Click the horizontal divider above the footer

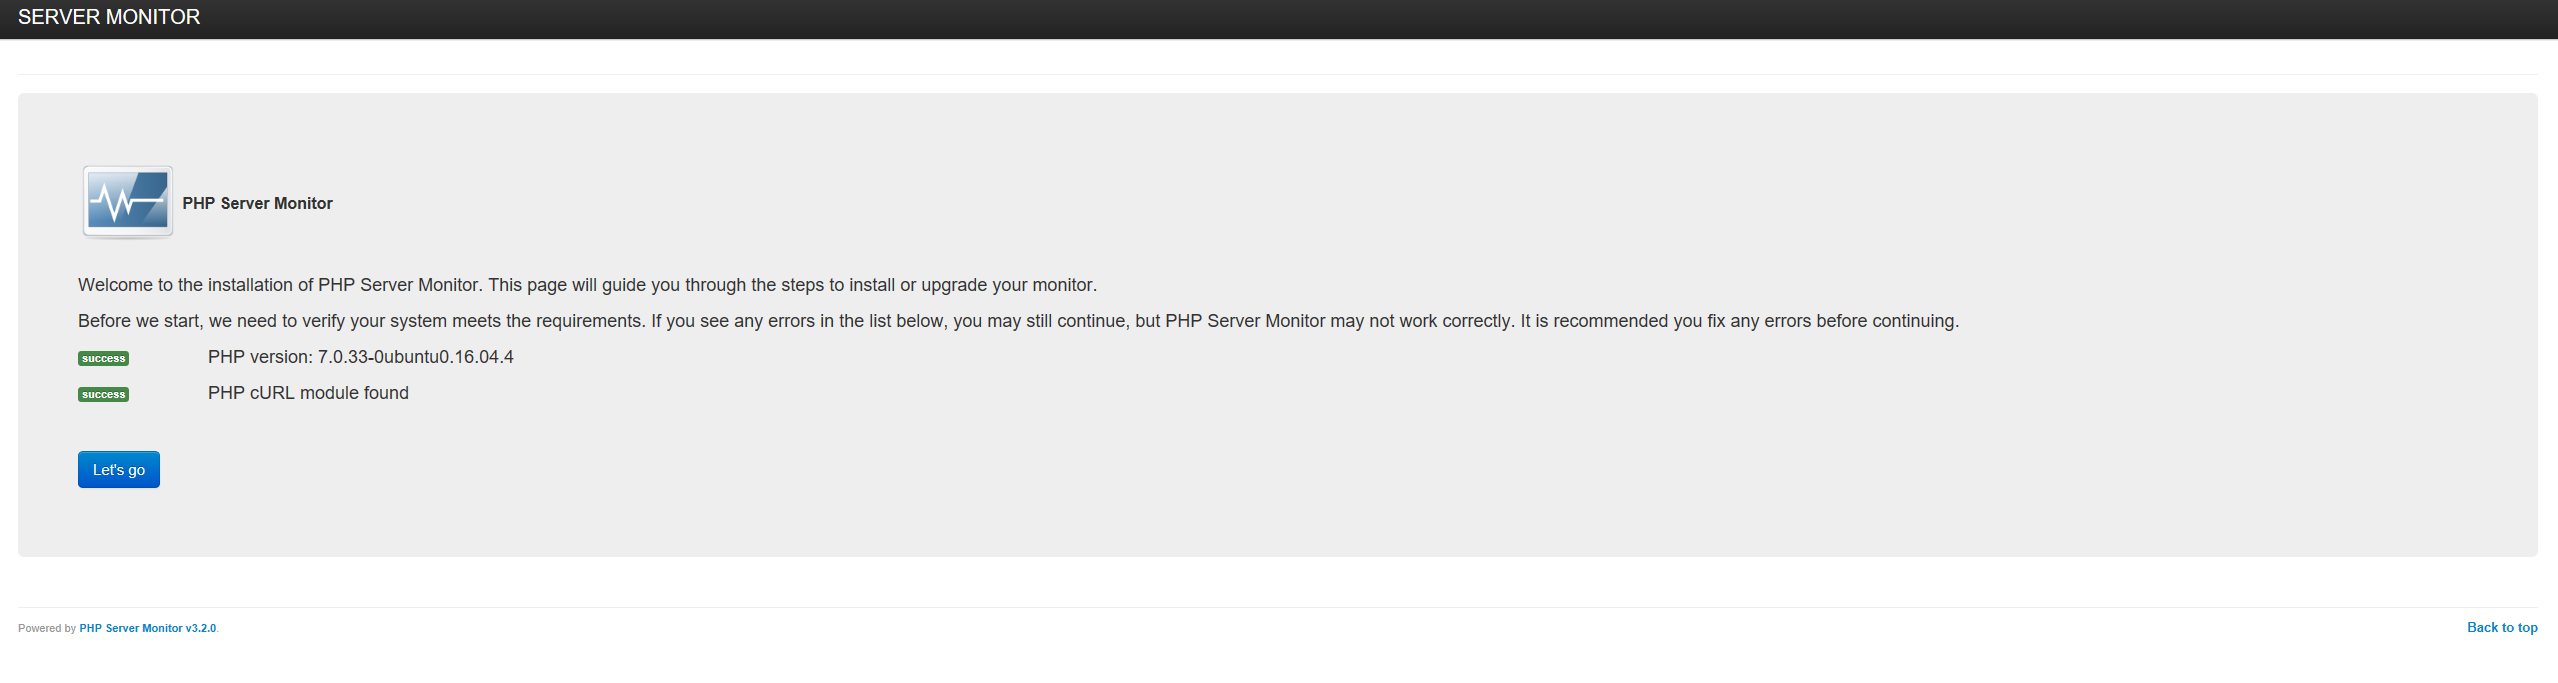coord(1278,607)
